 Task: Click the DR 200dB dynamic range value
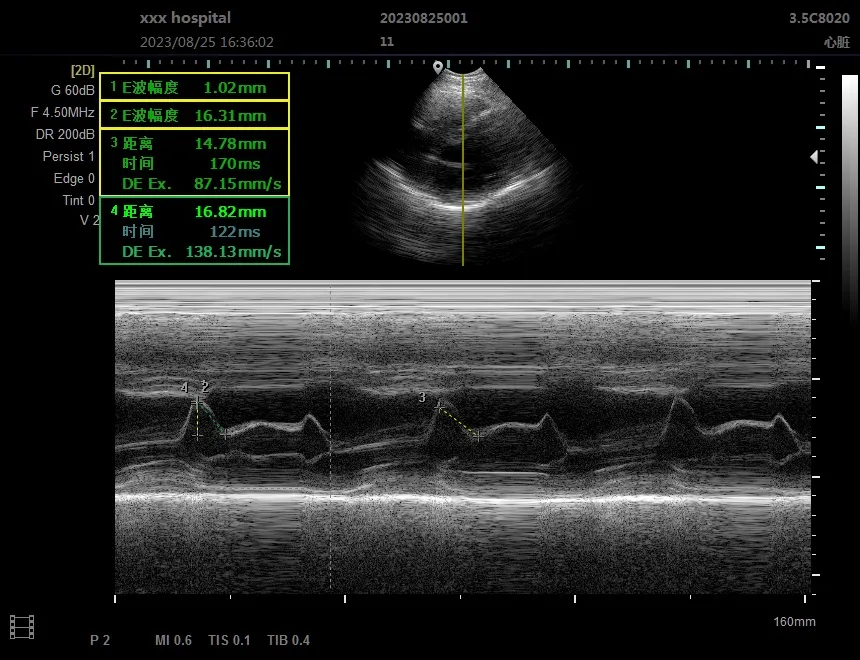coord(65,134)
